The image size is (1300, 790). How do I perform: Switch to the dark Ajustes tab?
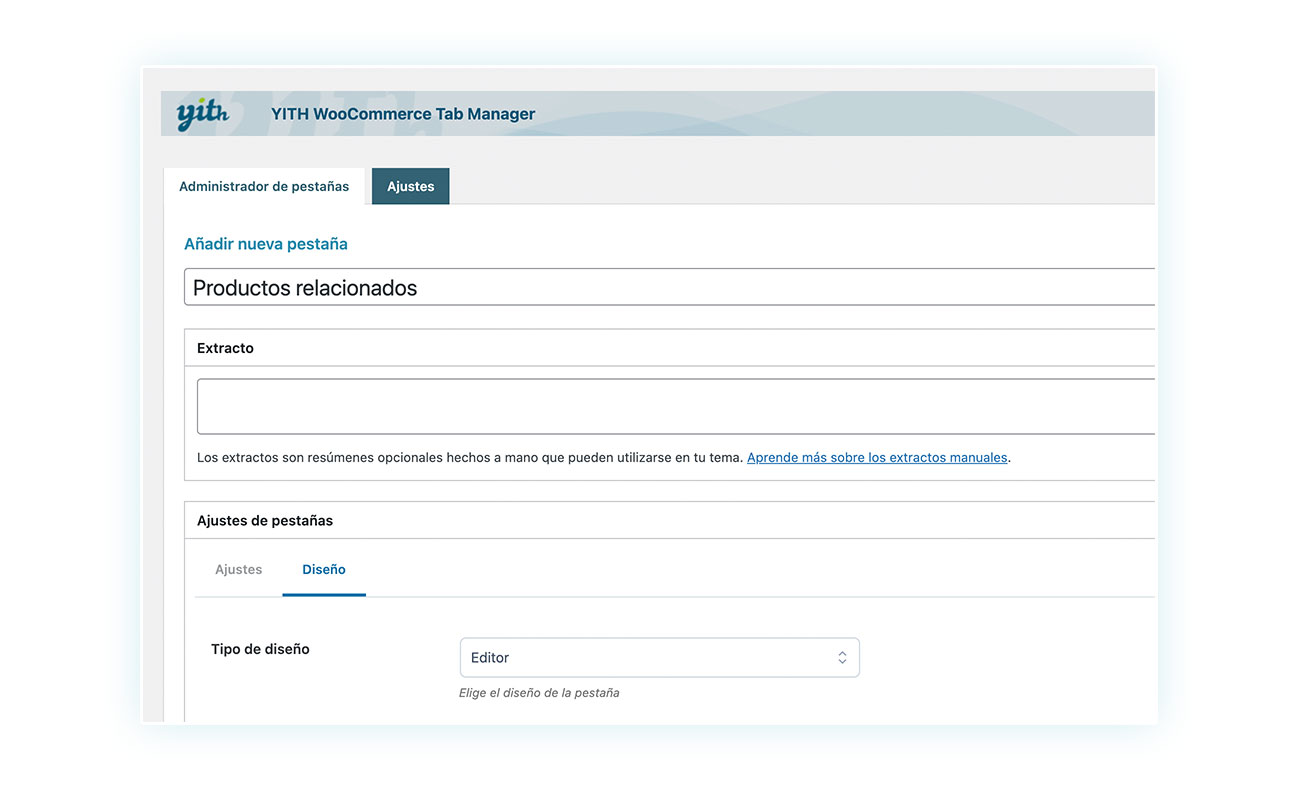[x=410, y=186]
